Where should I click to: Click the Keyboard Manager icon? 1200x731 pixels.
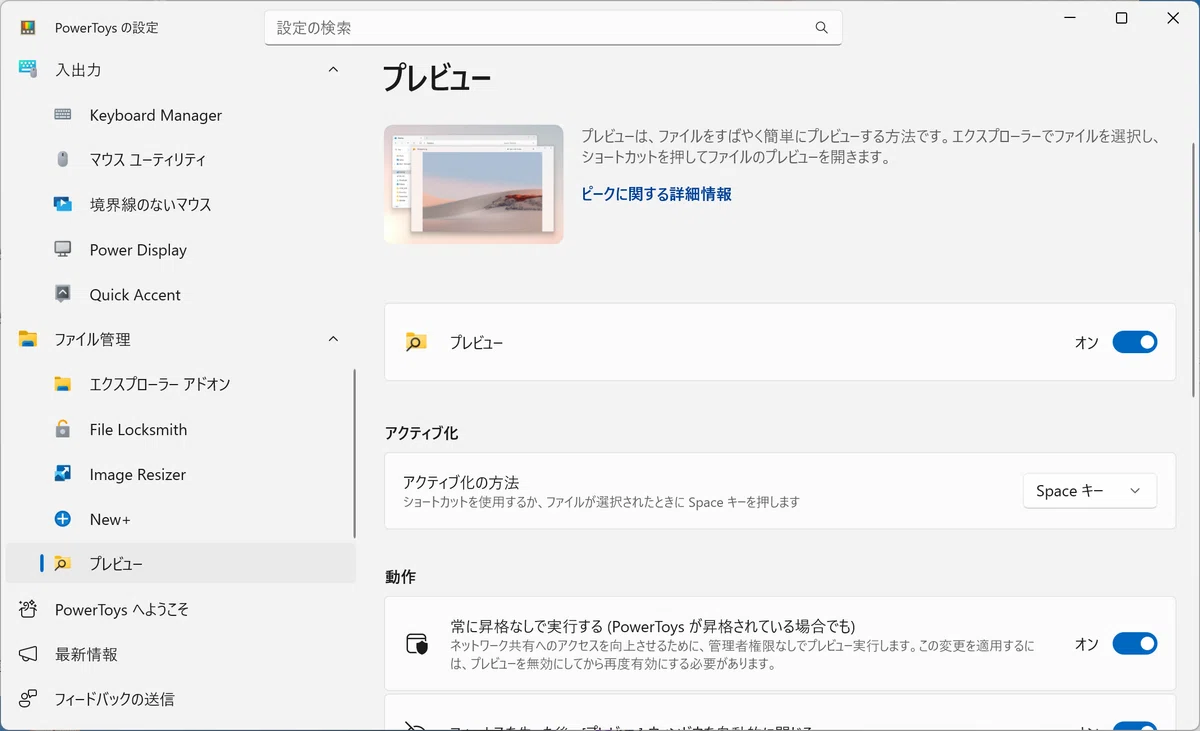tap(63, 115)
